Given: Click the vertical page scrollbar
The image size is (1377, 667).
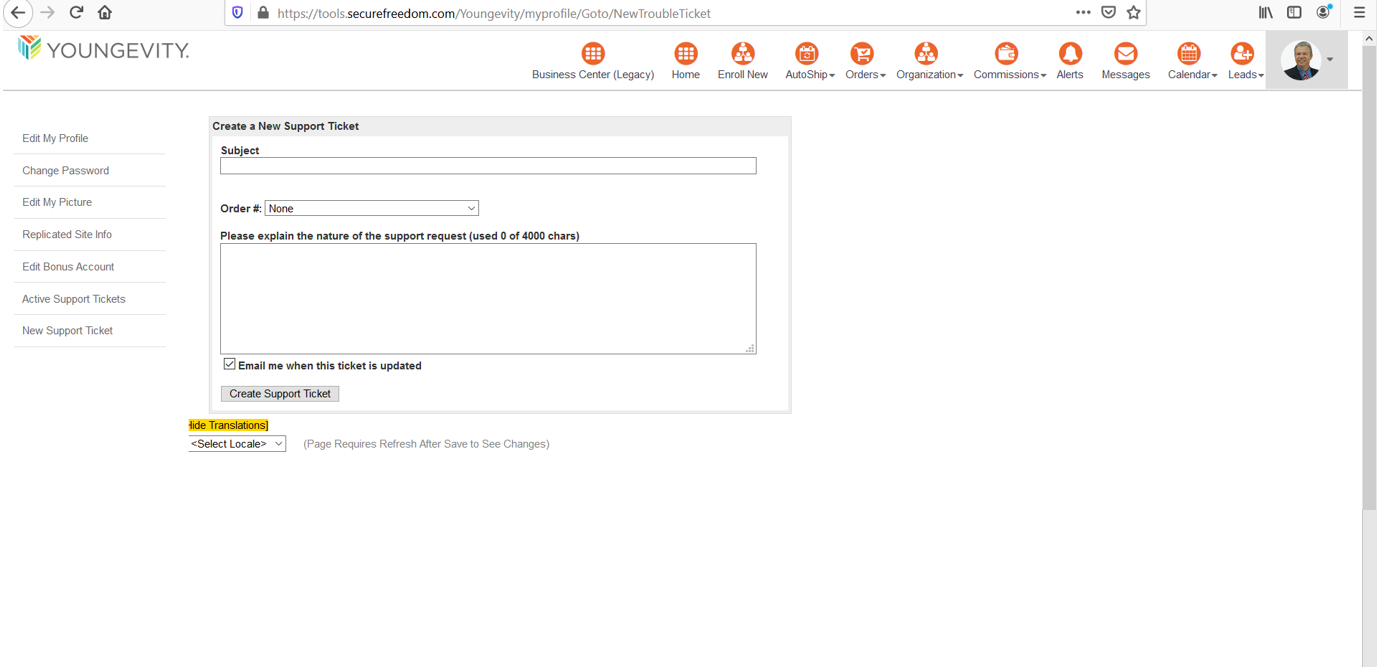Looking at the screenshot, I should point(1369,300).
